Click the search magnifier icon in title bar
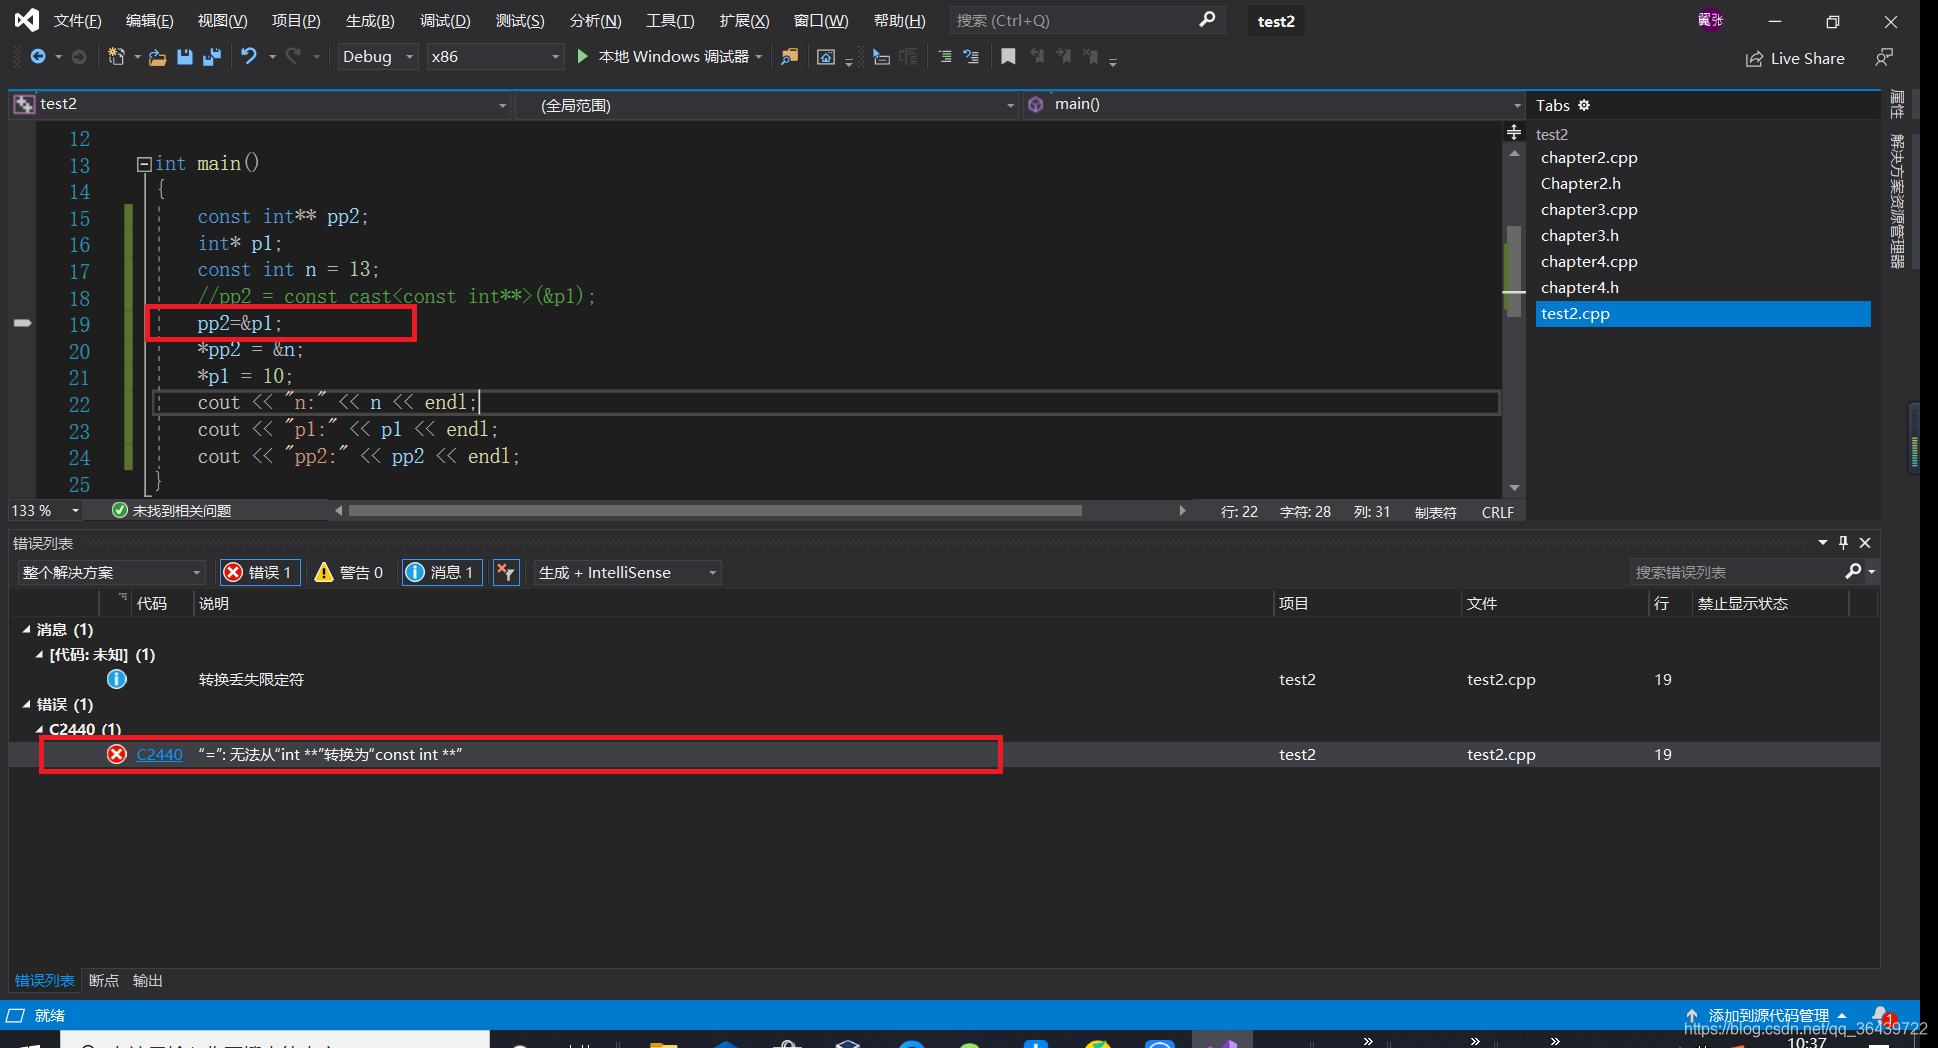 coord(1207,20)
